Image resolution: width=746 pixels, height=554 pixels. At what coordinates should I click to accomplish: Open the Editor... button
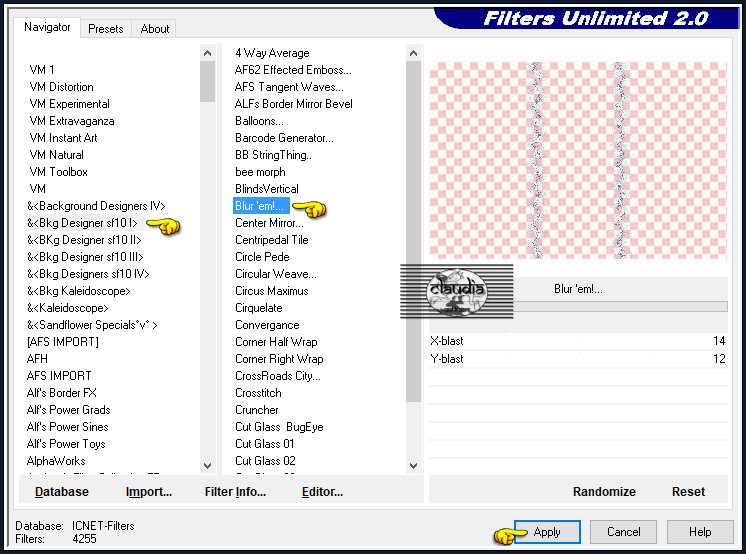[322, 492]
